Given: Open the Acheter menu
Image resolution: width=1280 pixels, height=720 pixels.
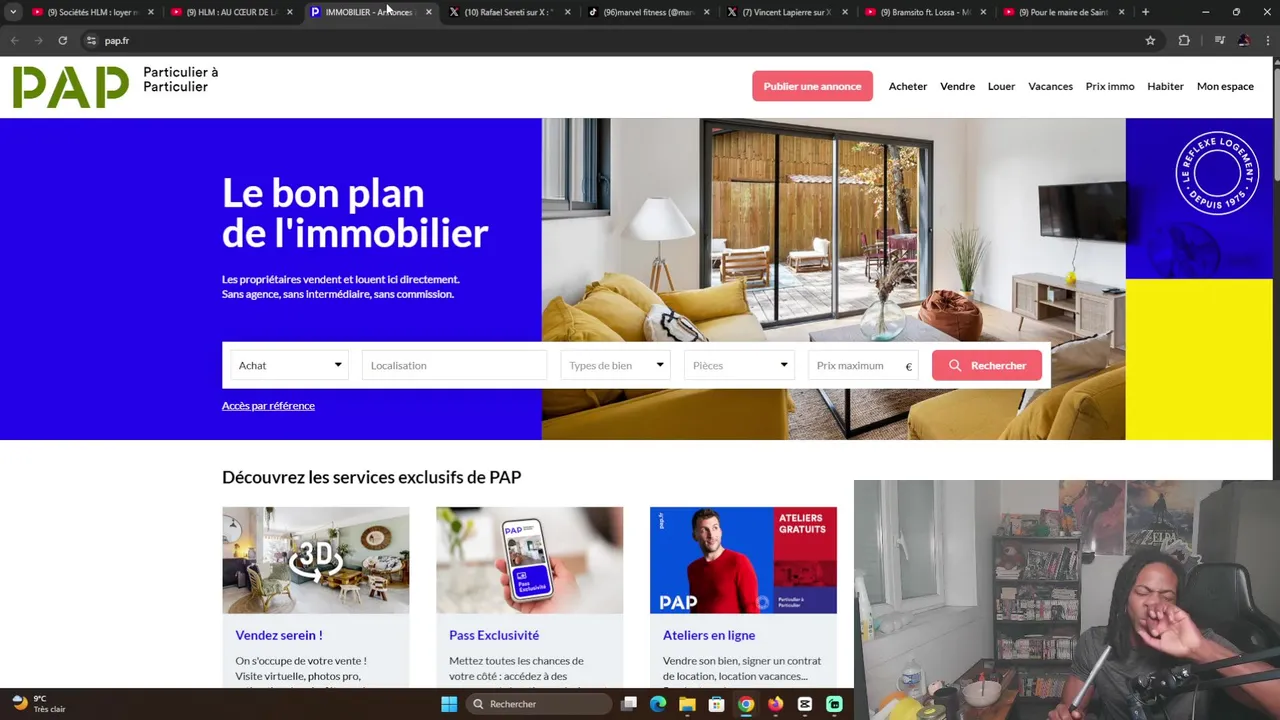Looking at the screenshot, I should tap(908, 86).
